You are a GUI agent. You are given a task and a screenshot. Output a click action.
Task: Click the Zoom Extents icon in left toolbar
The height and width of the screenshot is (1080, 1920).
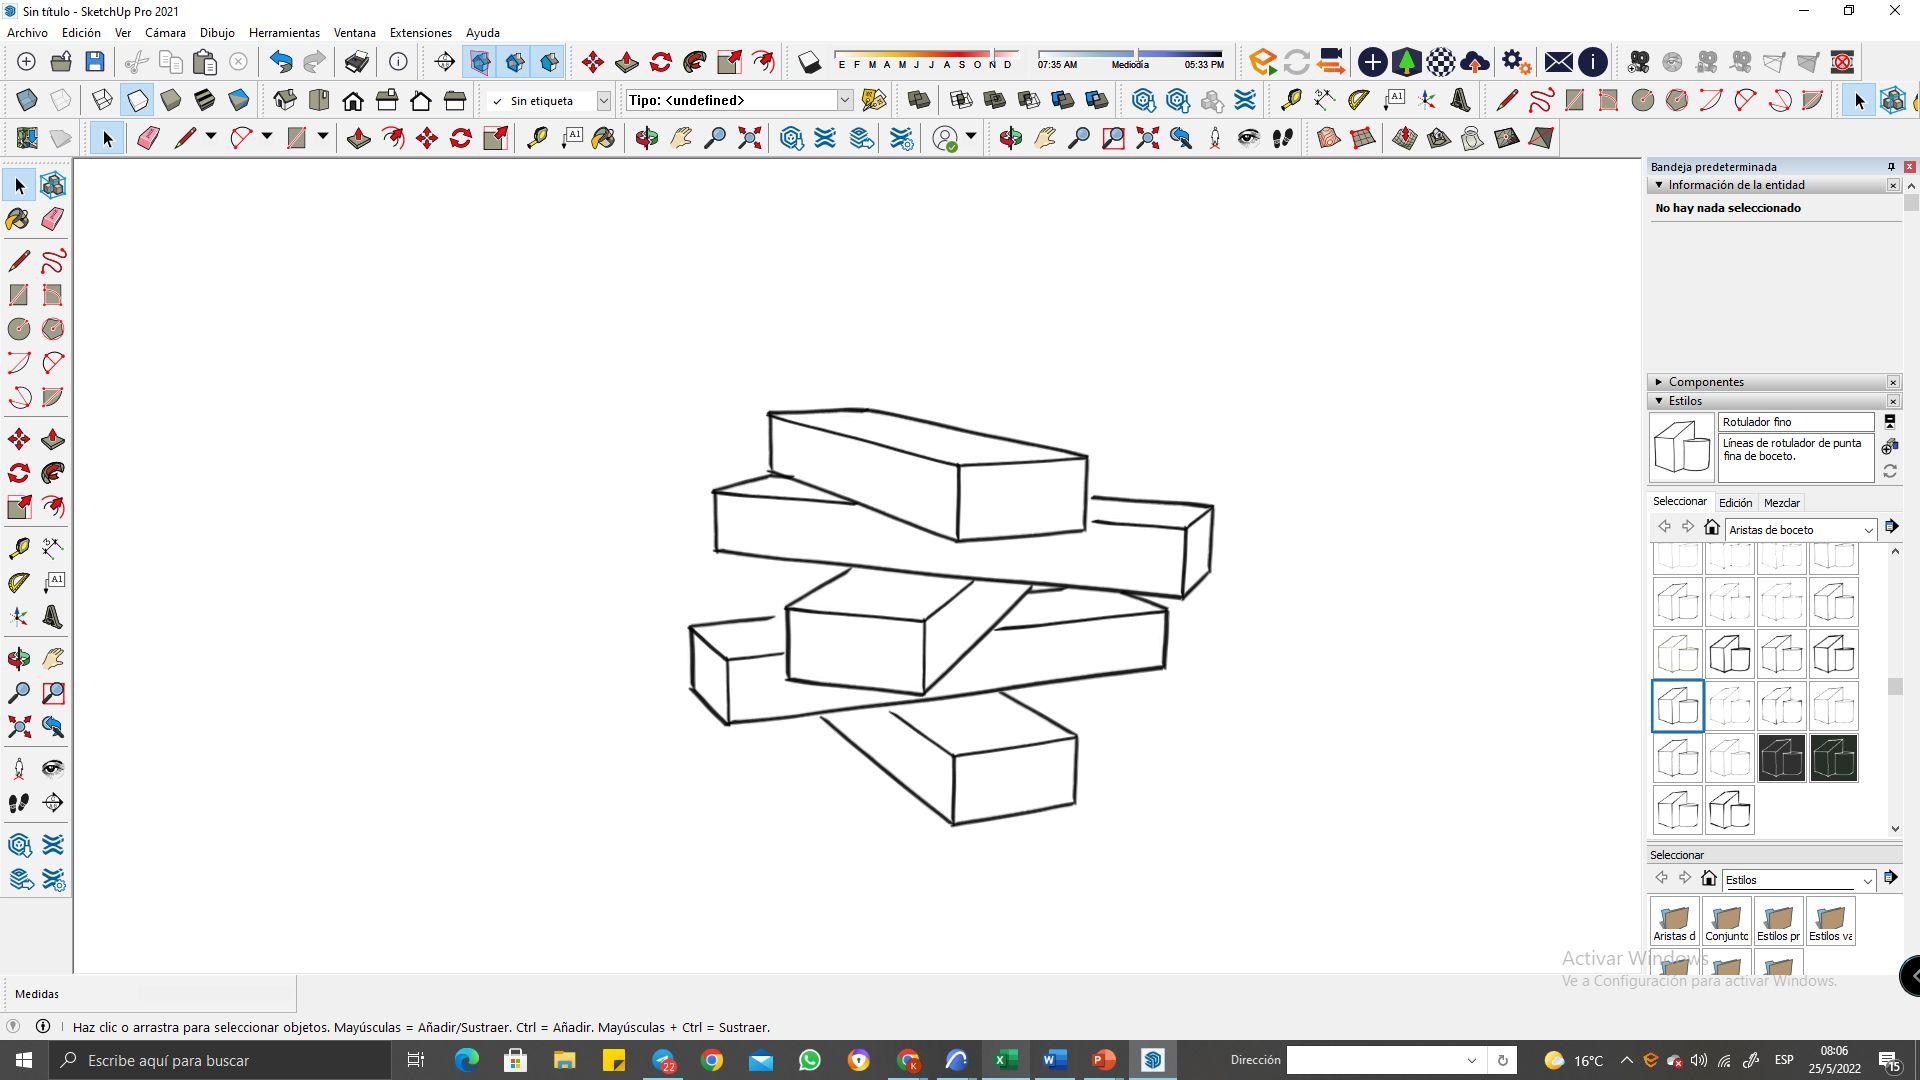tap(18, 727)
